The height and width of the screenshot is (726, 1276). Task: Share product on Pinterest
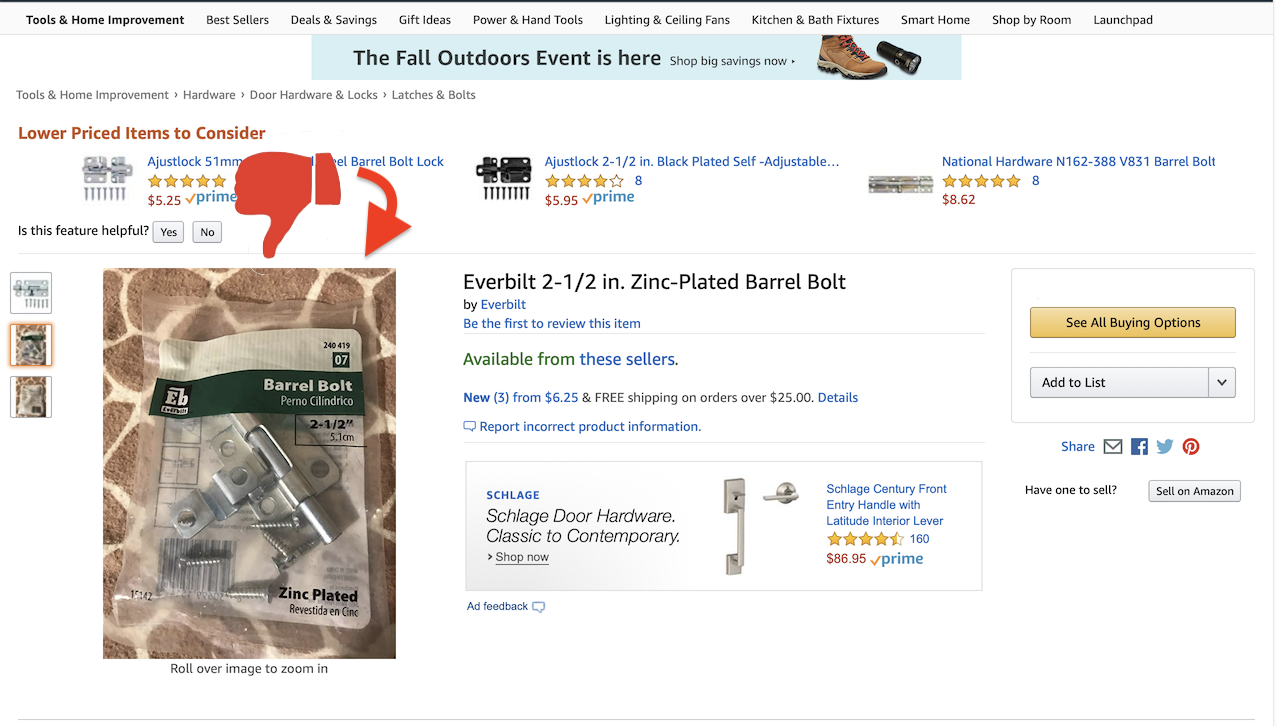click(x=1191, y=447)
